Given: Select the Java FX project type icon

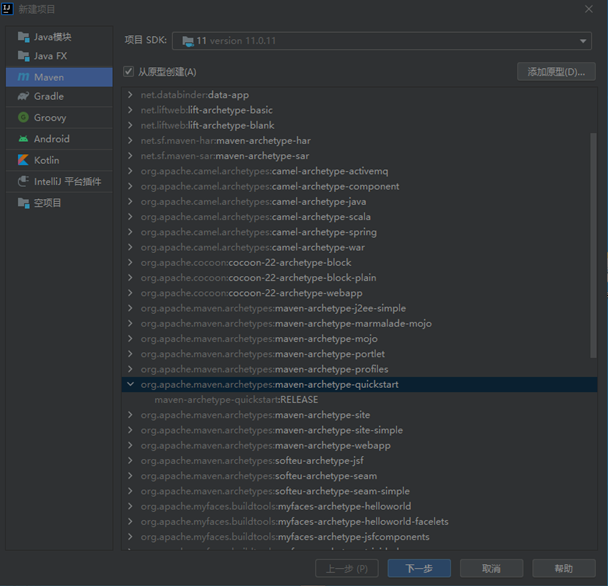Looking at the screenshot, I should point(23,56).
